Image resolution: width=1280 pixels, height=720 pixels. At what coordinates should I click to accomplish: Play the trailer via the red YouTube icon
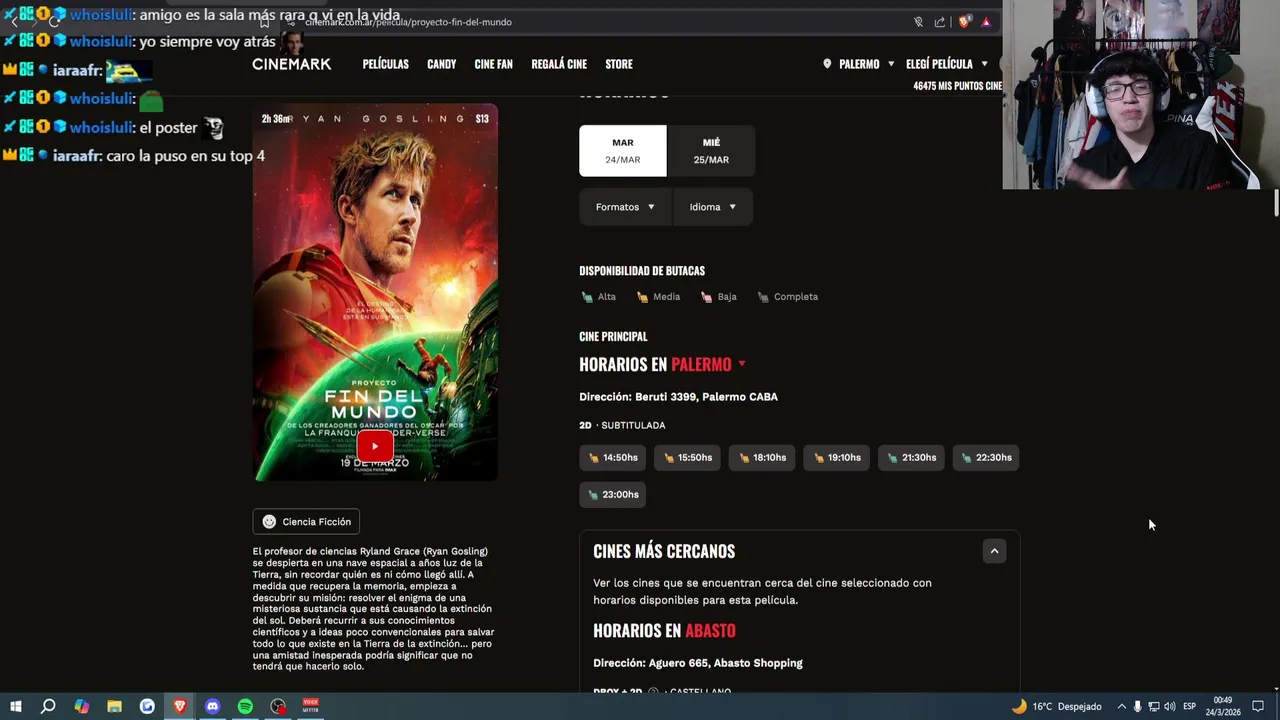coord(375,447)
